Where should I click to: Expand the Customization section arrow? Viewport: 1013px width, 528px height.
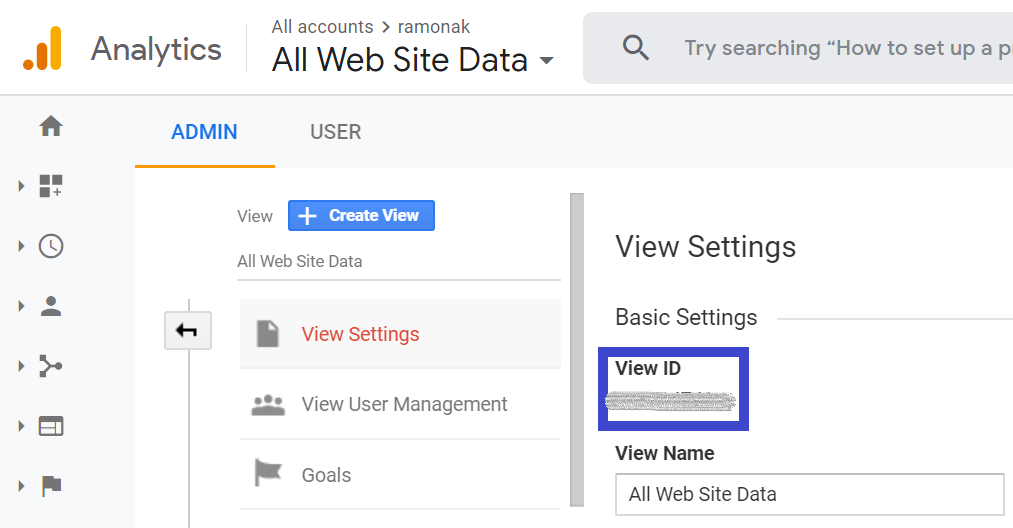[x=21, y=186]
